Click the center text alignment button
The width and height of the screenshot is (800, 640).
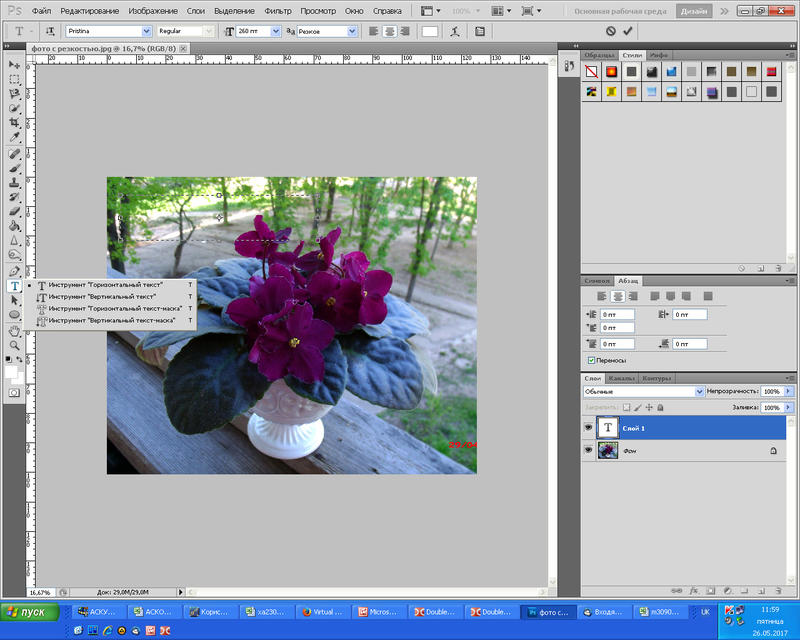coord(392,32)
